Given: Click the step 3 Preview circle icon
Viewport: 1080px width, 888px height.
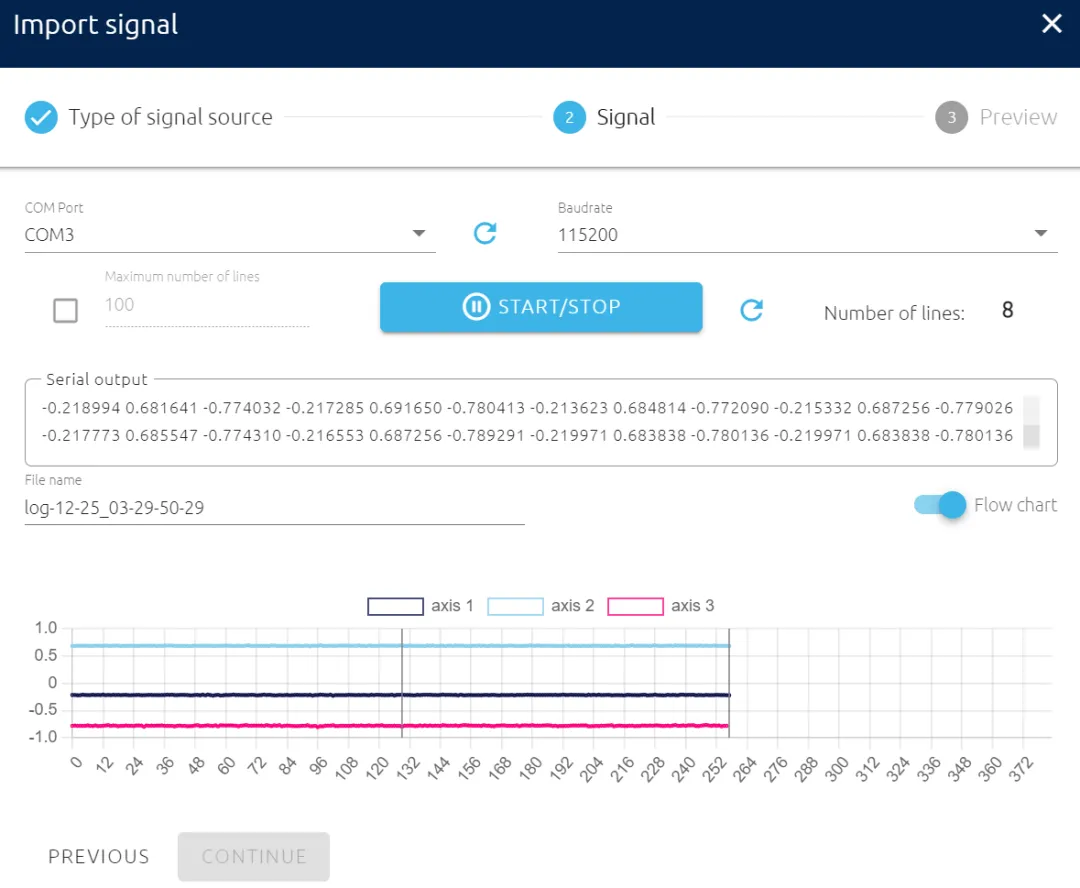Looking at the screenshot, I should (x=951, y=118).
